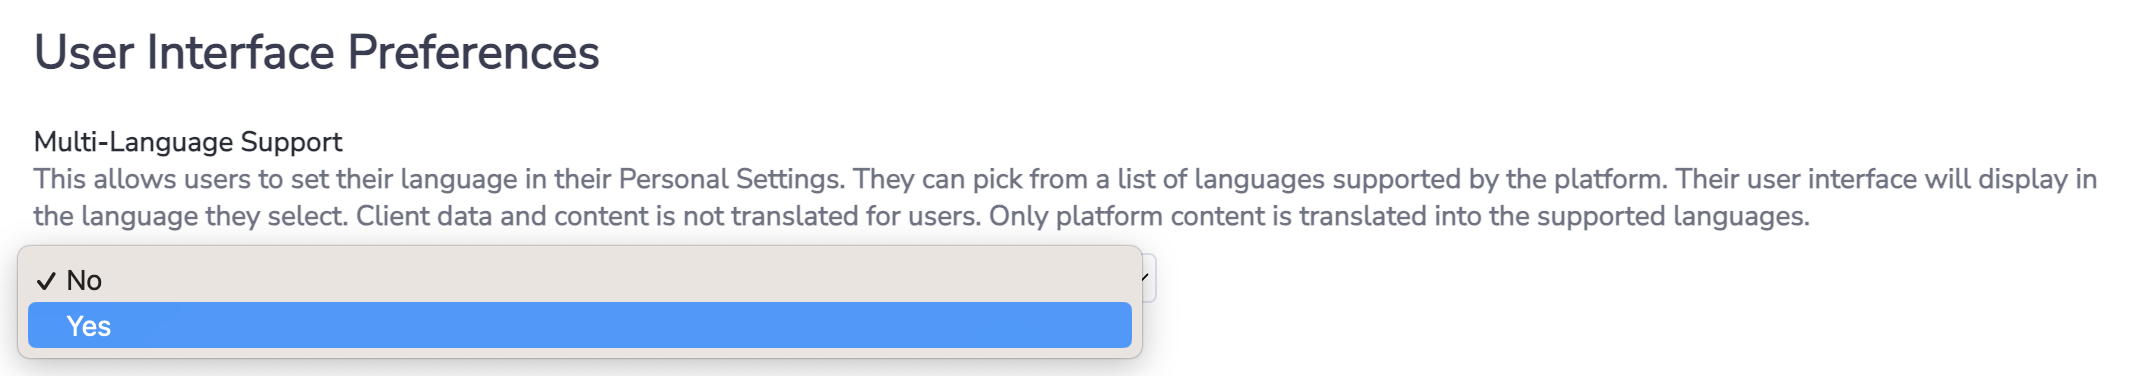
Task: Click the phrase 'the language they select' in description
Action: click(x=191, y=217)
